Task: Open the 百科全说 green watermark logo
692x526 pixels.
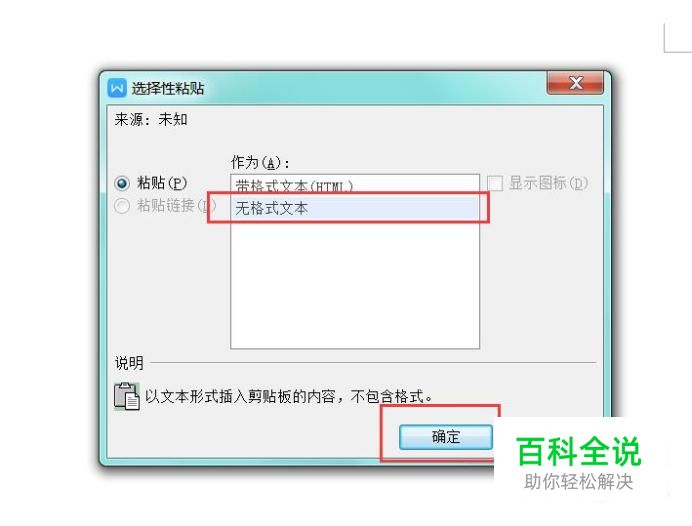Action: coord(578,451)
